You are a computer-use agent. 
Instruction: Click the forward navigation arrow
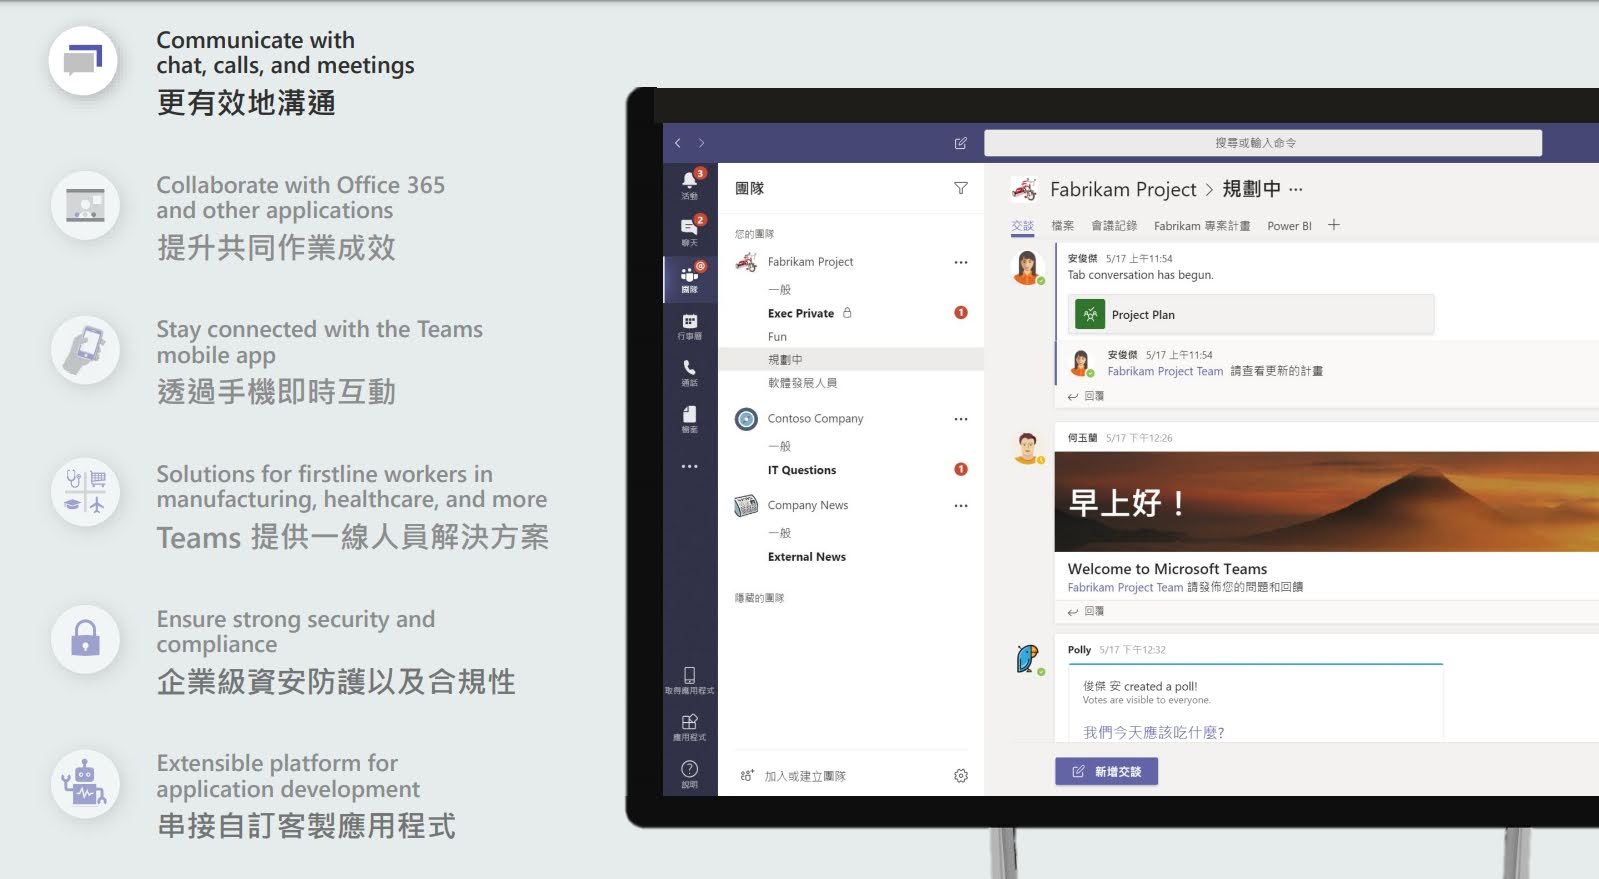[701, 143]
